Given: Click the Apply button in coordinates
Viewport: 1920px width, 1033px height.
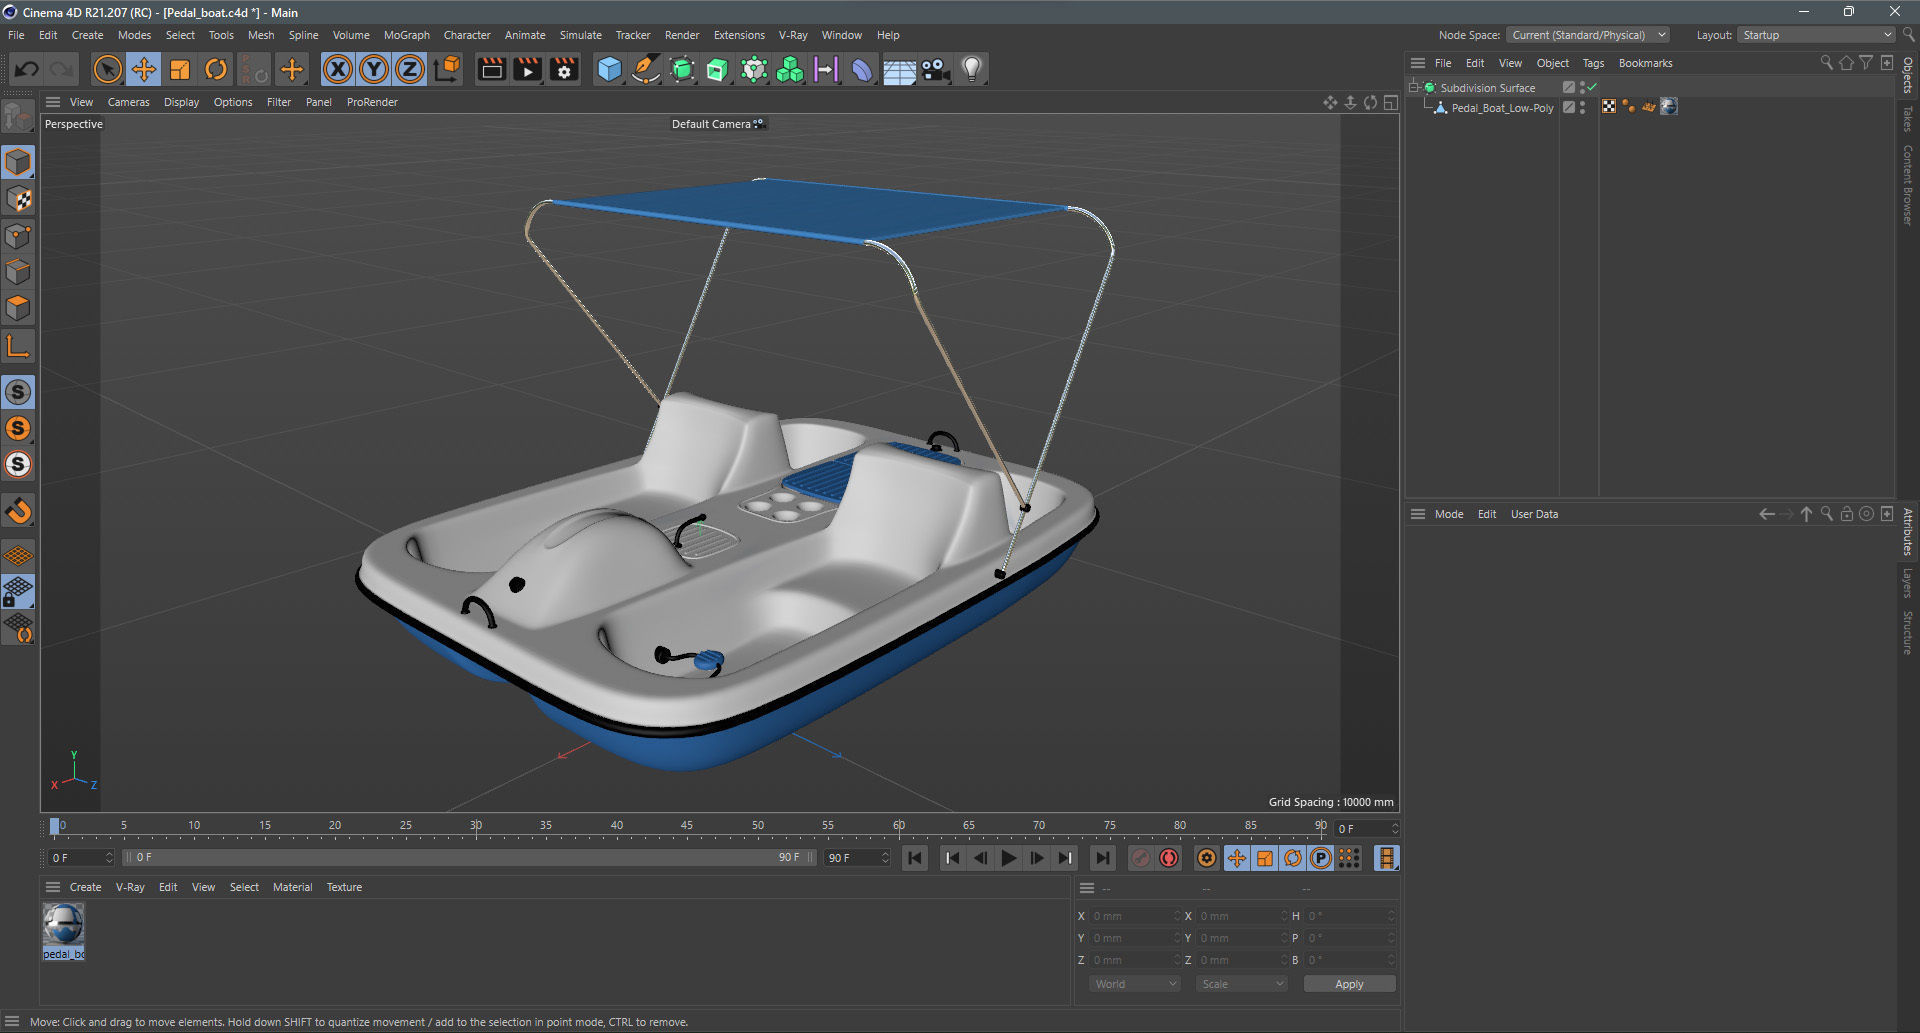Looking at the screenshot, I should tap(1349, 984).
